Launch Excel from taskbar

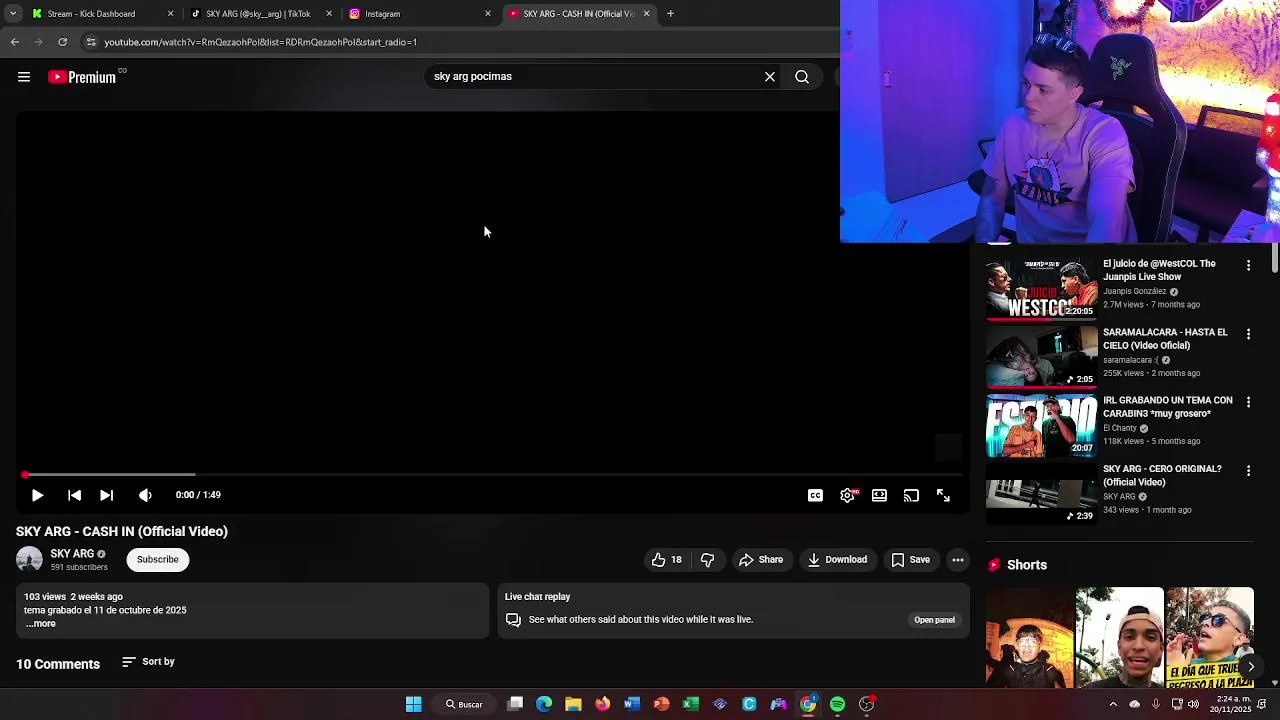click(x=690, y=704)
